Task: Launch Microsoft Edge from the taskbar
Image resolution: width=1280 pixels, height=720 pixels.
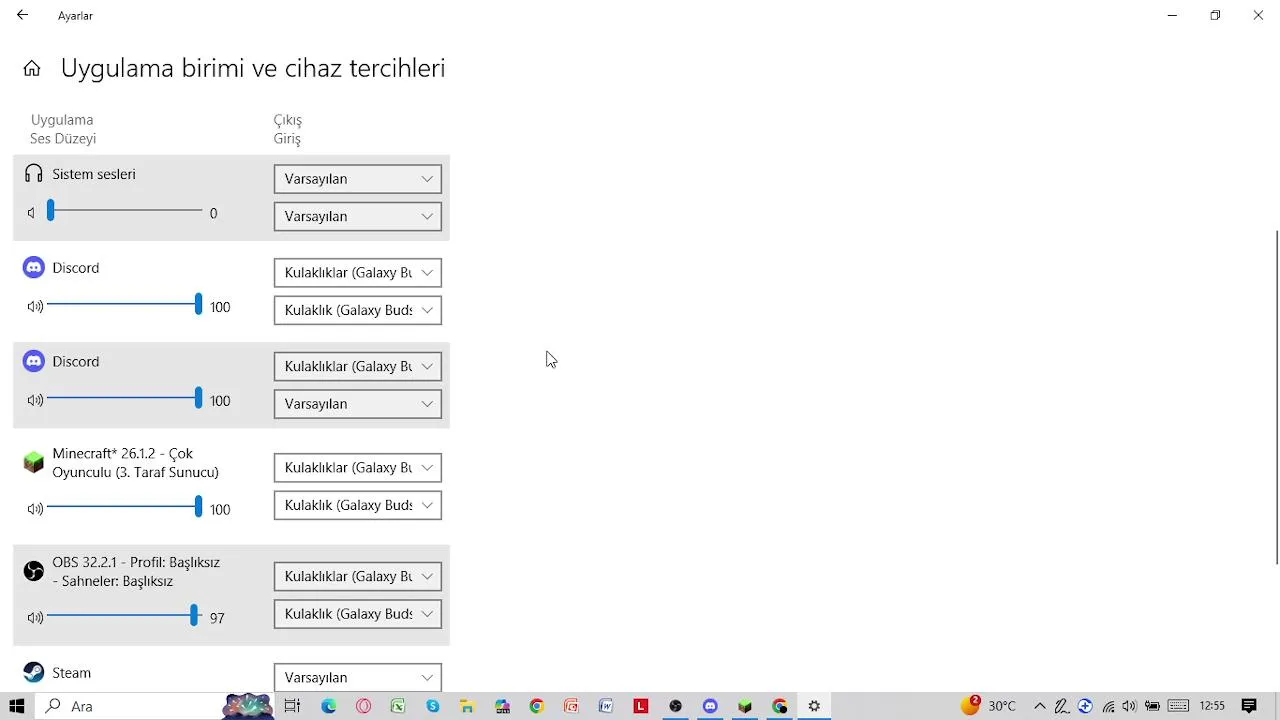Action: click(x=329, y=706)
